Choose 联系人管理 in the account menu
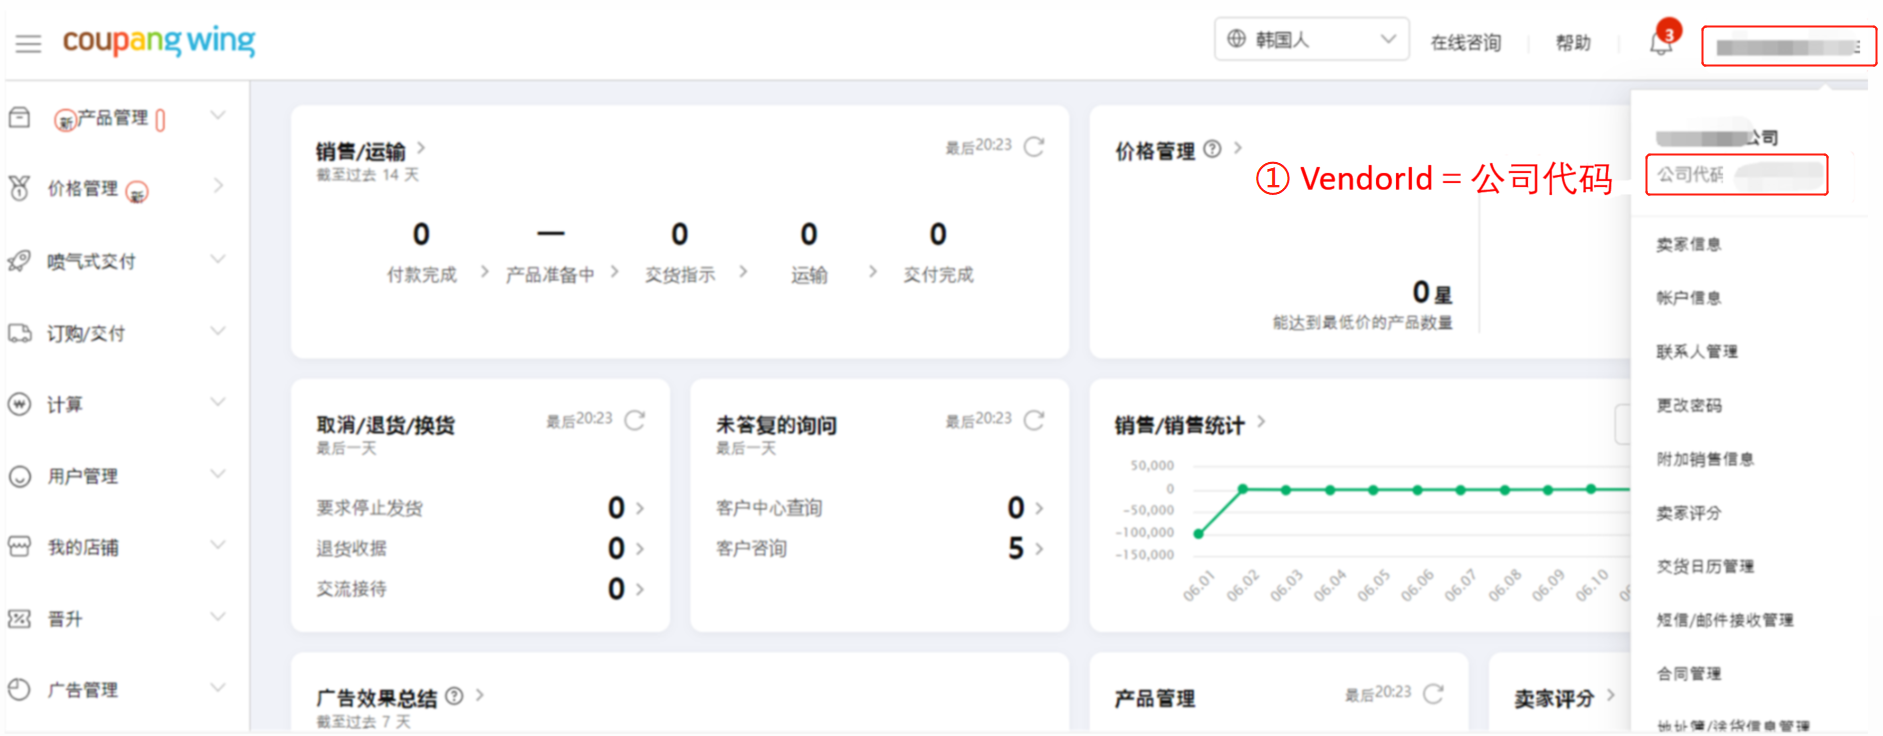 [1697, 351]
